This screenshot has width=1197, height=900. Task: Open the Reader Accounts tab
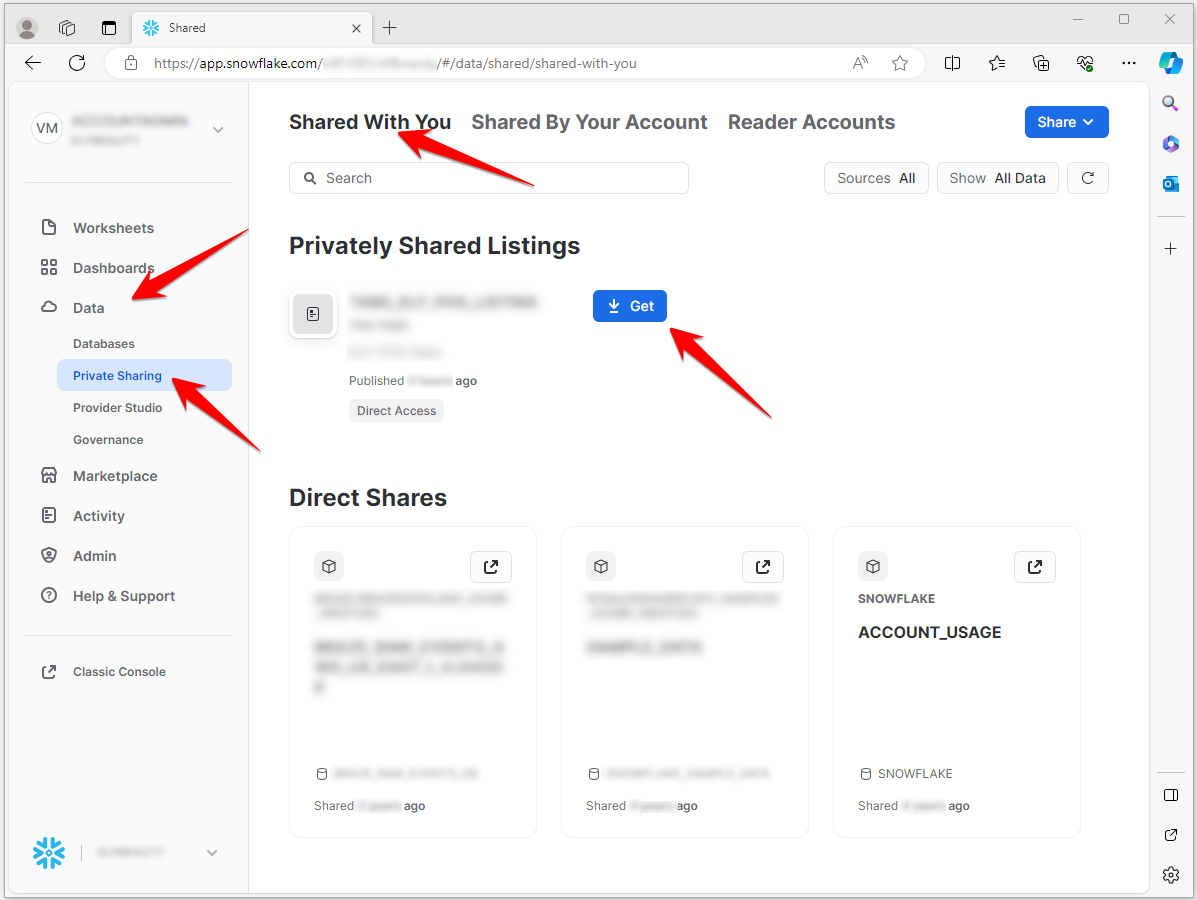[x=811, y=121]
